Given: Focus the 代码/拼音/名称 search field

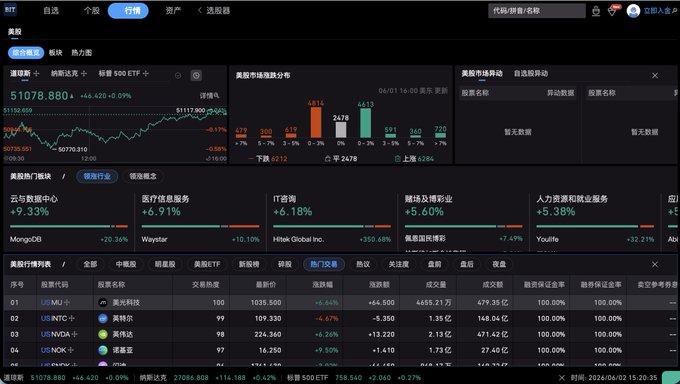Looking at the screenshot, I should [x=537, y=11].
